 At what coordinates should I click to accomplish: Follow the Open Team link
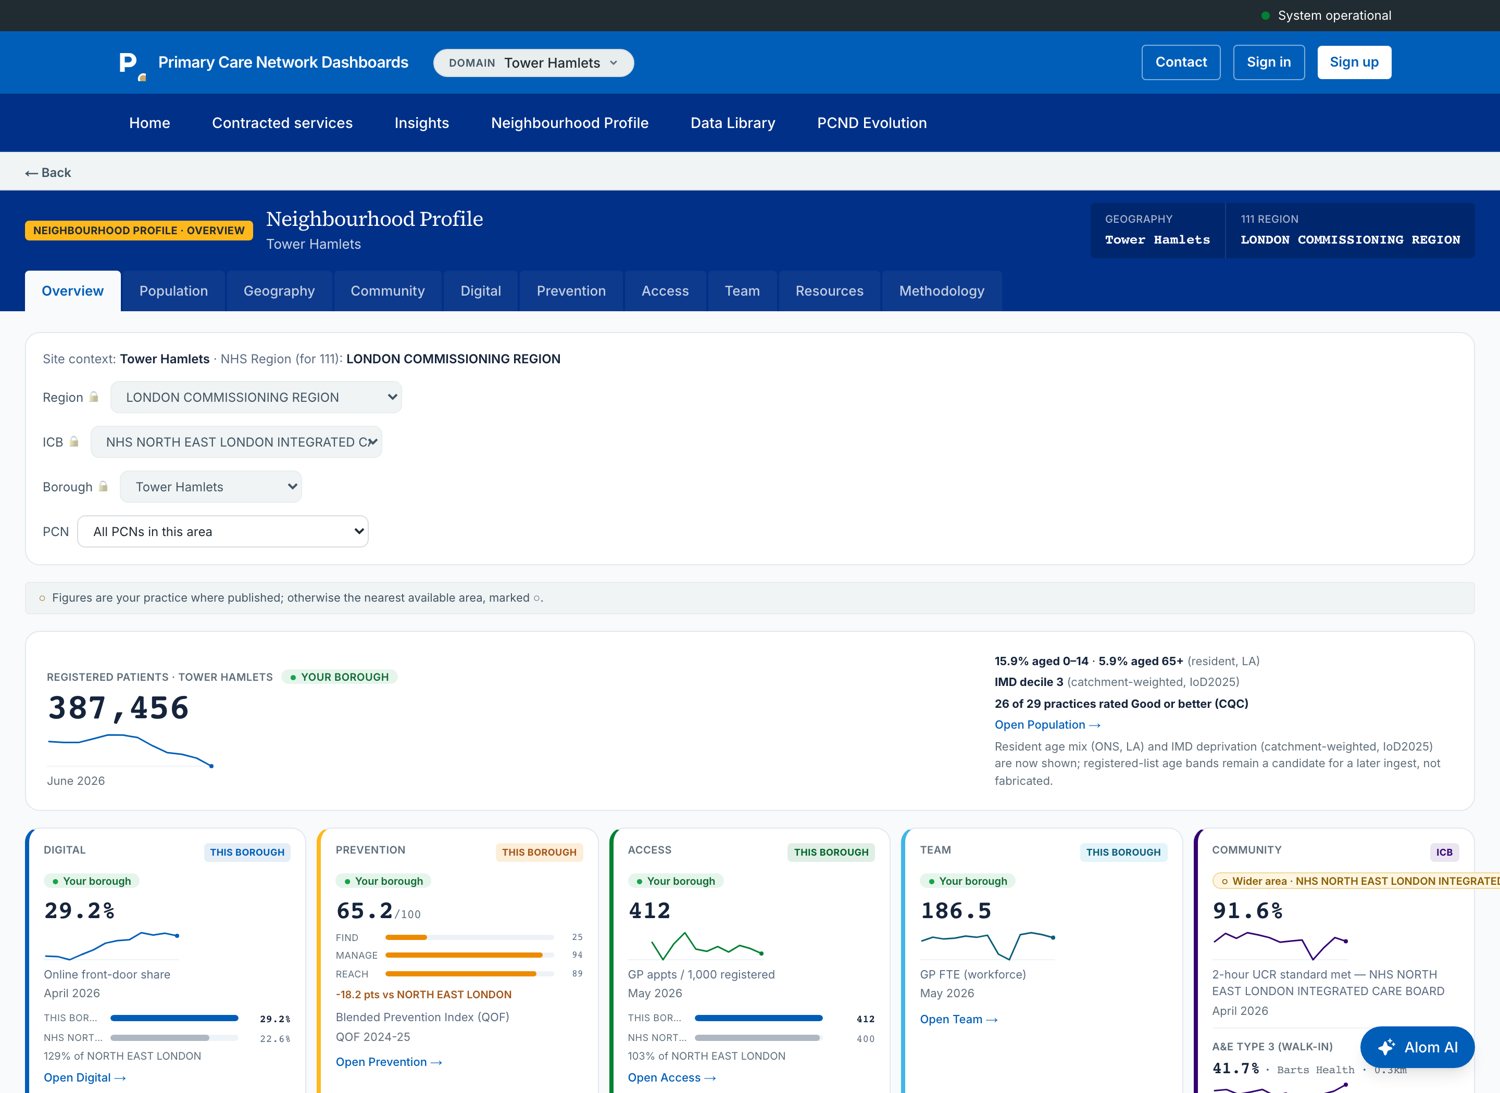tap(959, 1020)
